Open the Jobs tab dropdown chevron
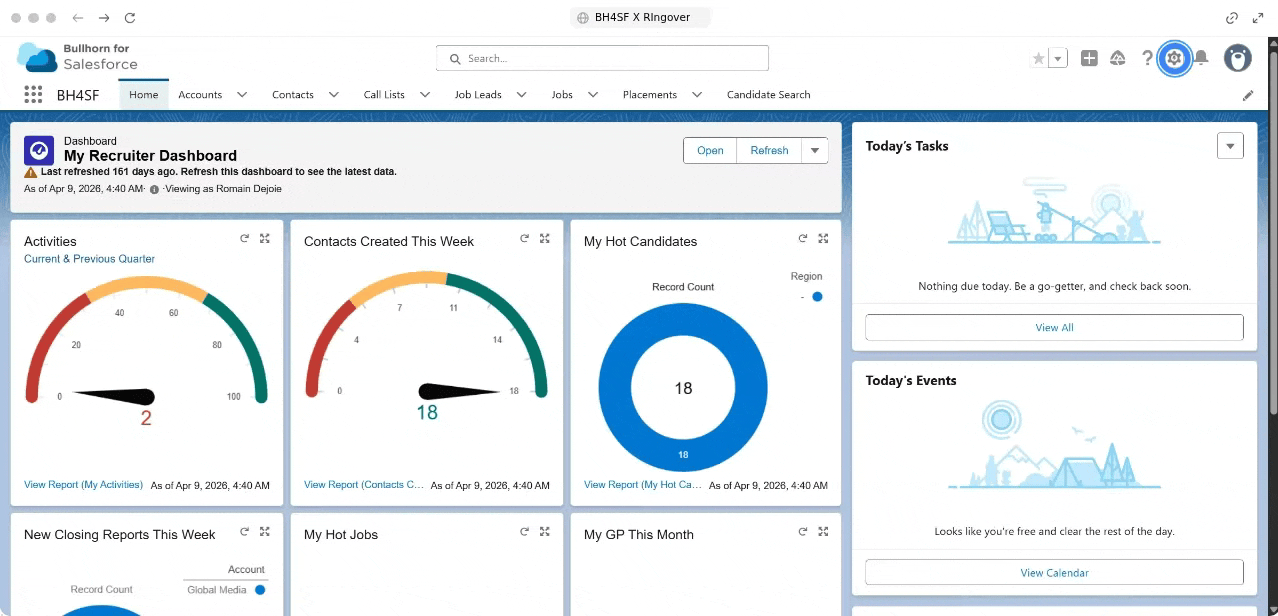Image resolution: width=1278 pixels, height=616 pixels. pyautogui.click(x=593, y=95)
